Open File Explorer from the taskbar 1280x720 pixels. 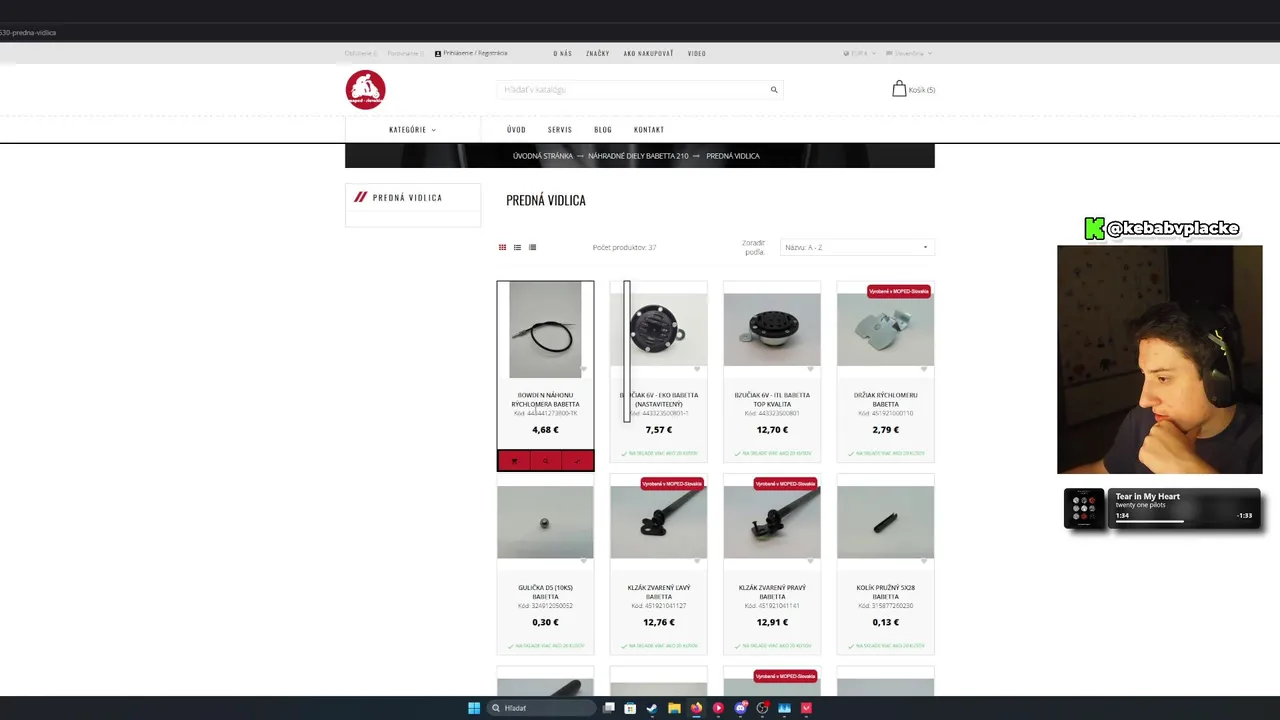[674, 708]
